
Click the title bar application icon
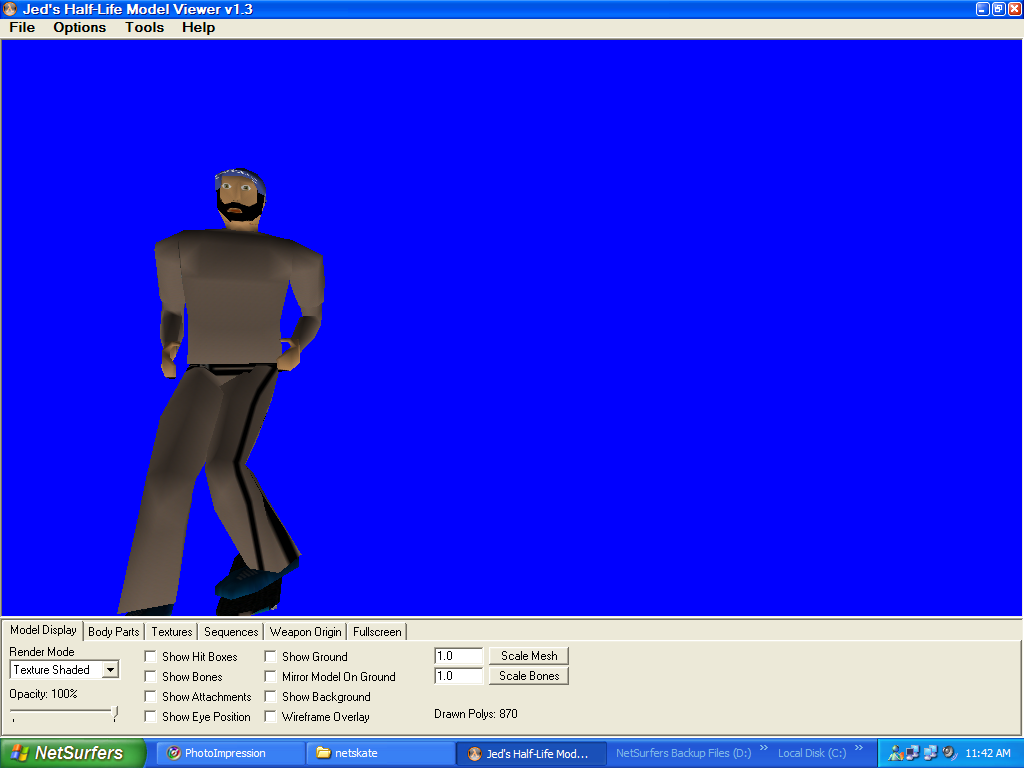click(10, 9)
